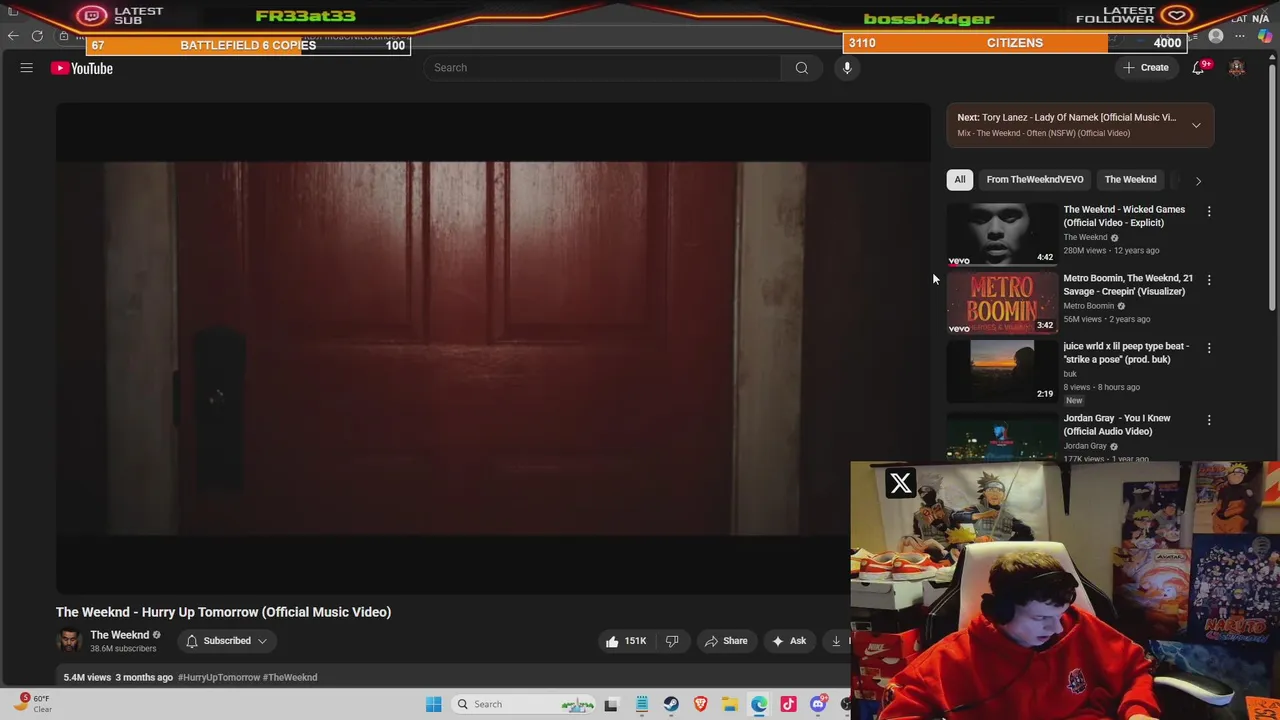
Task: Open the #TheWeeknd hashtag
Action: (290, 677)
